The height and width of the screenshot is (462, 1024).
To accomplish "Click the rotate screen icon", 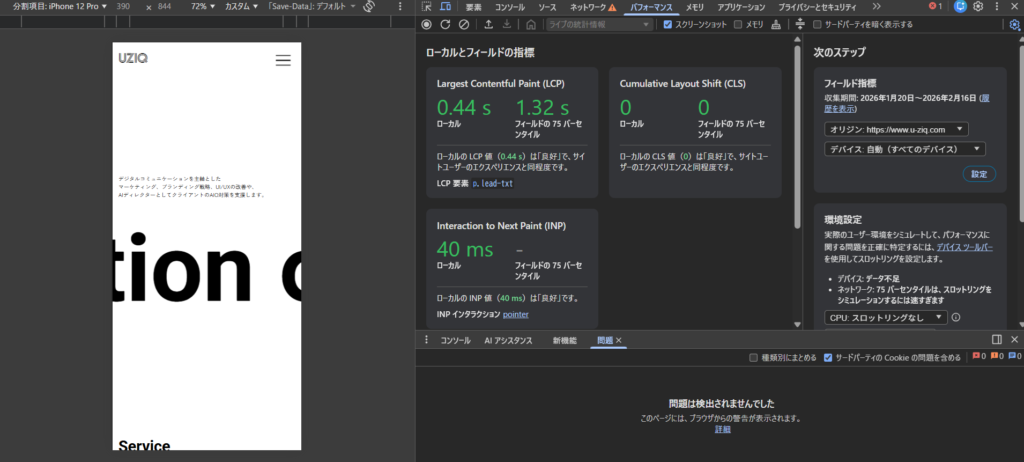I will click(x=369, y=7).
